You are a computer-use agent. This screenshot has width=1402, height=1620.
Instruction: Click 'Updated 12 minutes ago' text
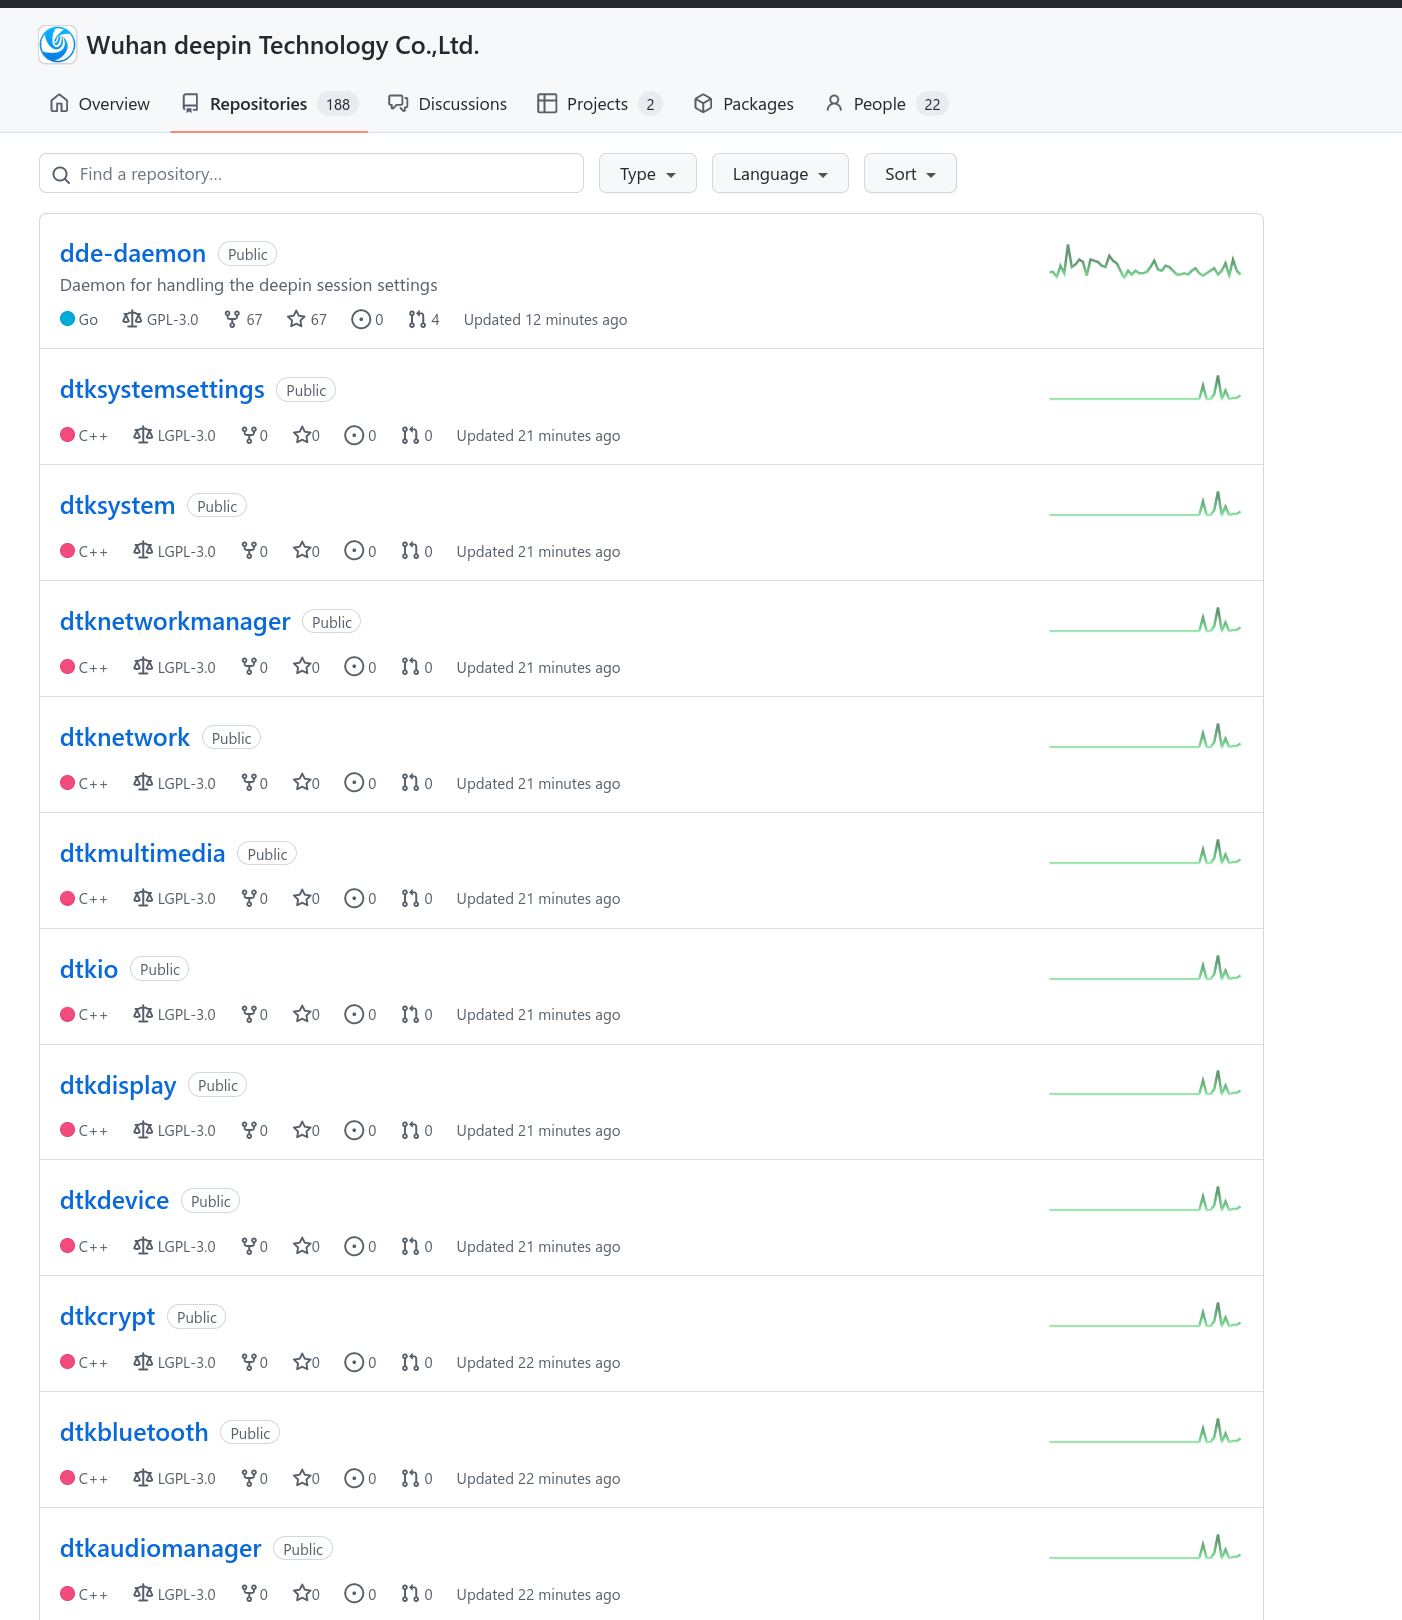pos(546,320)
